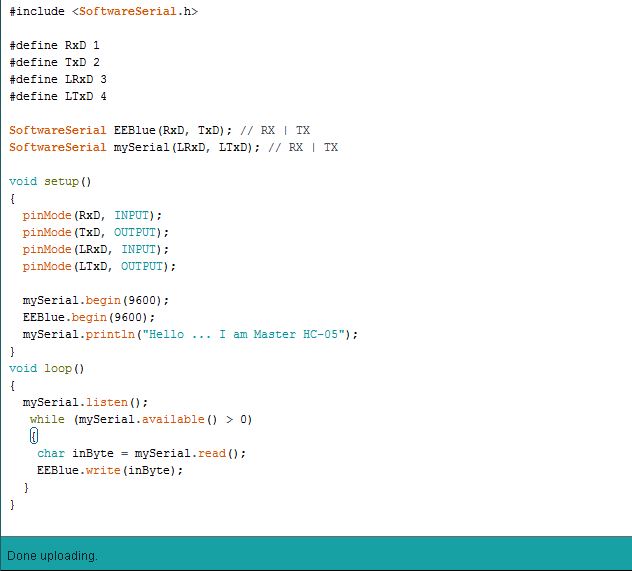Click the '#define RxD 1' line
Viewport: 632px width, 571px height.
pos(54,45)
